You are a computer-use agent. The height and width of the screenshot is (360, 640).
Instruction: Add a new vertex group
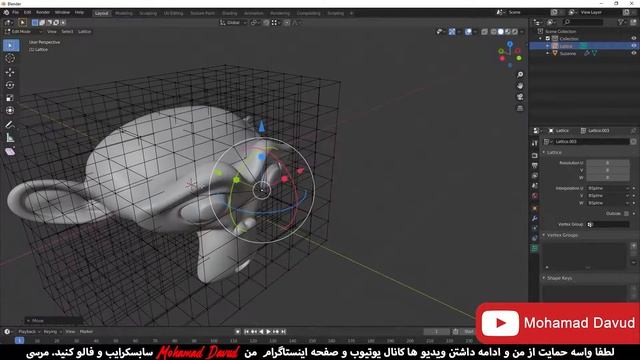633,246
